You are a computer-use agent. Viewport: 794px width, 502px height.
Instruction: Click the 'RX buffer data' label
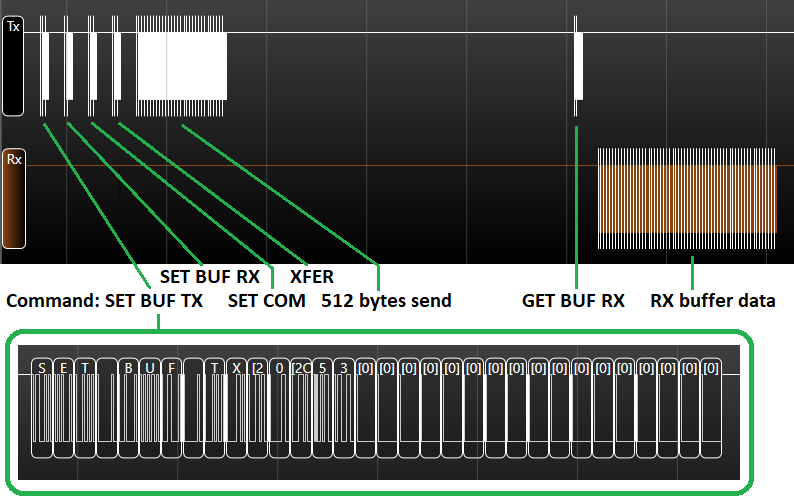pos(713,300)
